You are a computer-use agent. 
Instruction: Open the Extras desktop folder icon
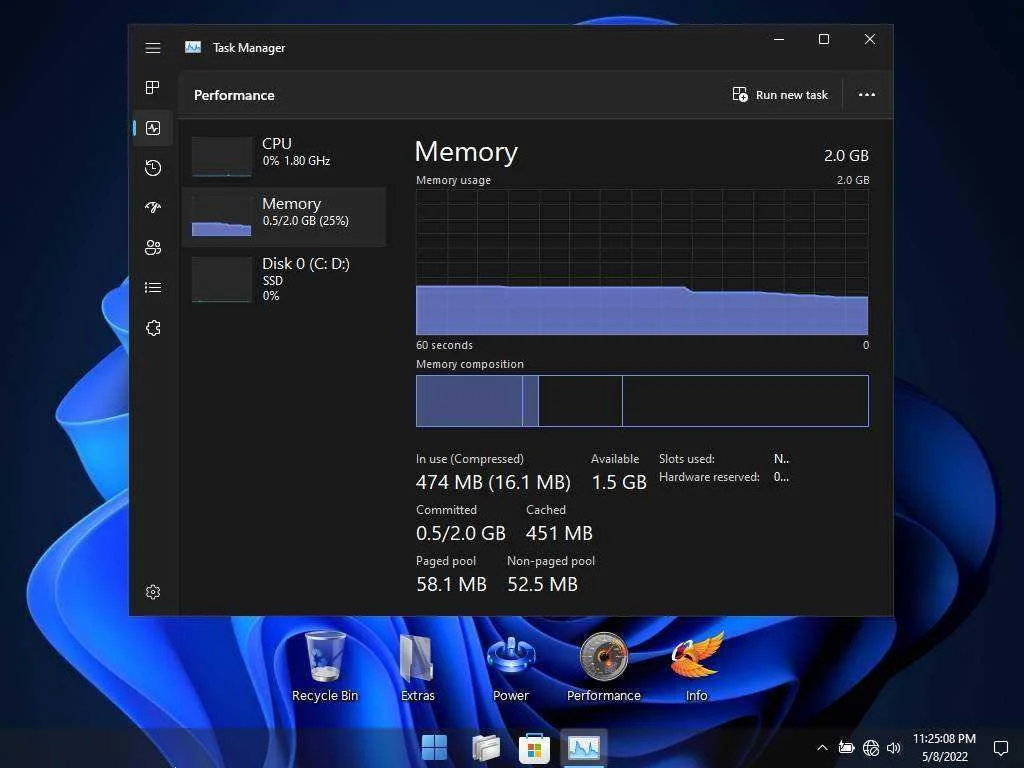(417, 666)
